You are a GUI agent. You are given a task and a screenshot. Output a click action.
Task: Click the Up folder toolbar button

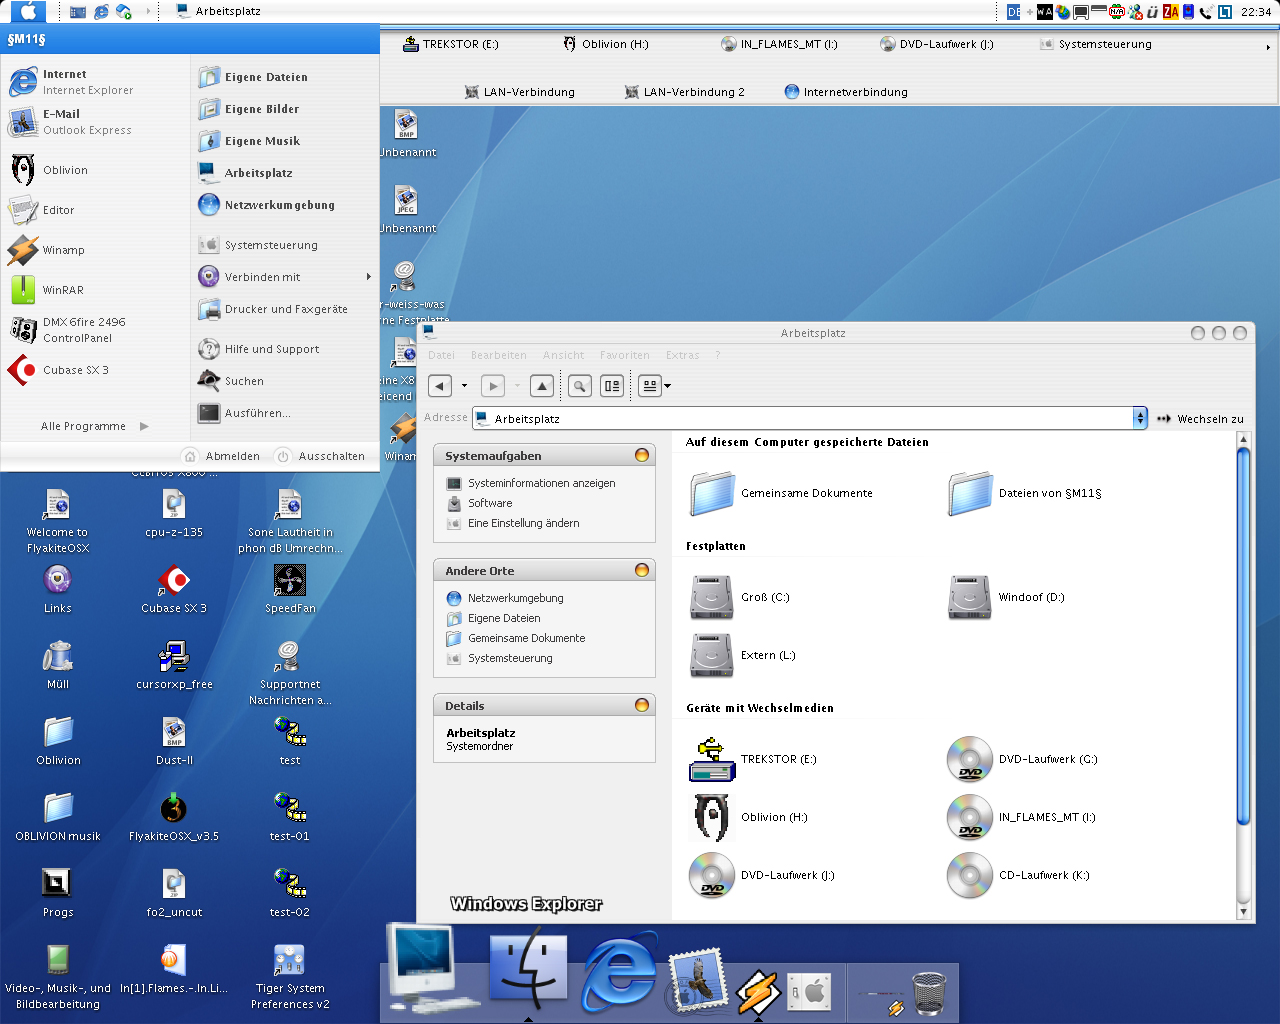pos(541,386)
